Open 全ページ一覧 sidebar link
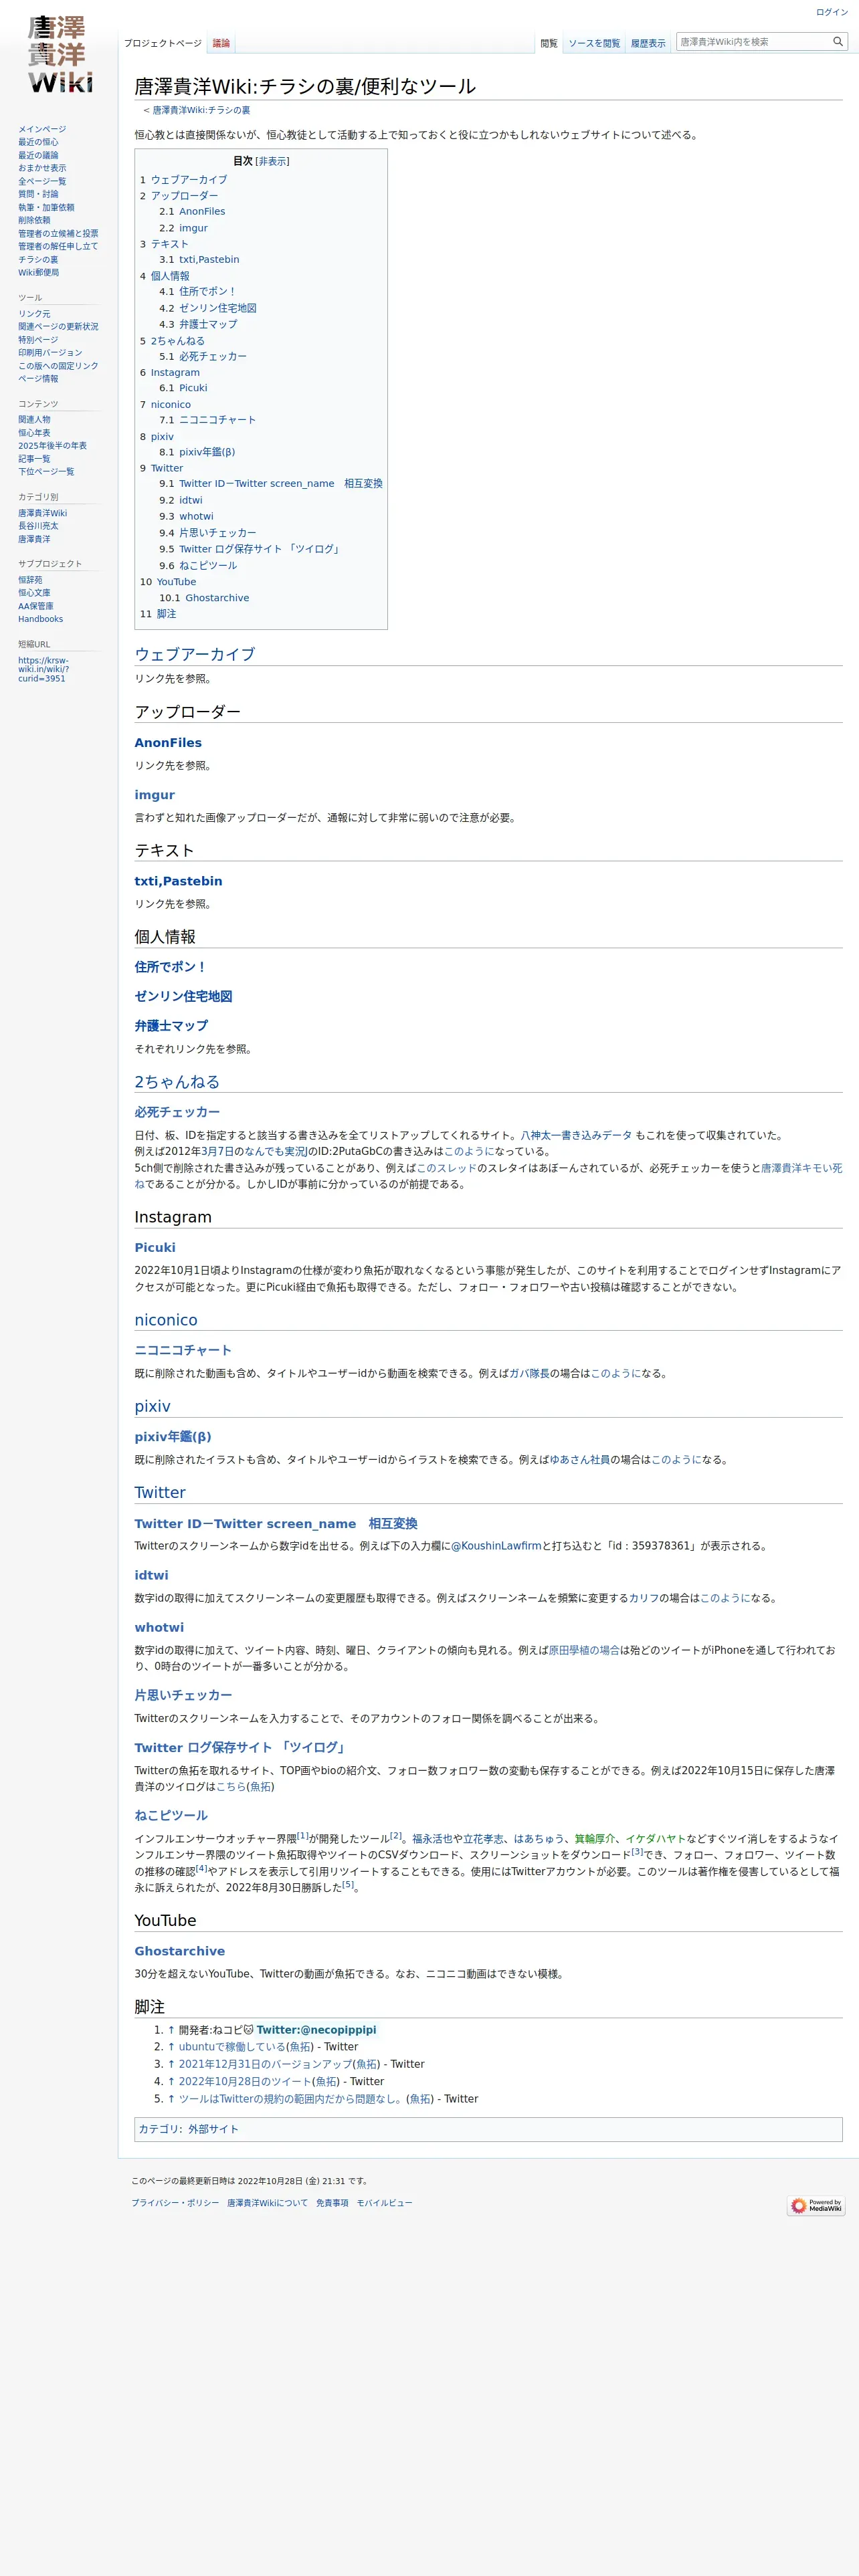Image resolution: width=859 pixels, height=2576 pixels. pos(42,181)
